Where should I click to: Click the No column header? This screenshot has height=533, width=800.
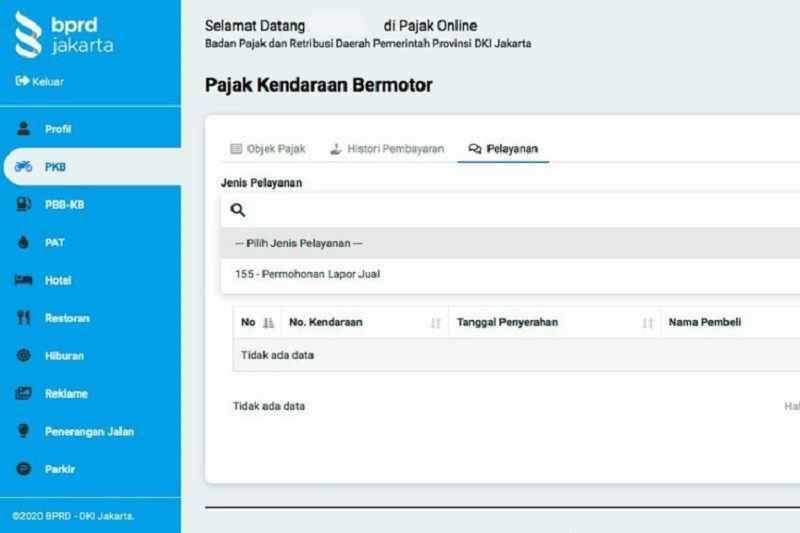[257, 322]
